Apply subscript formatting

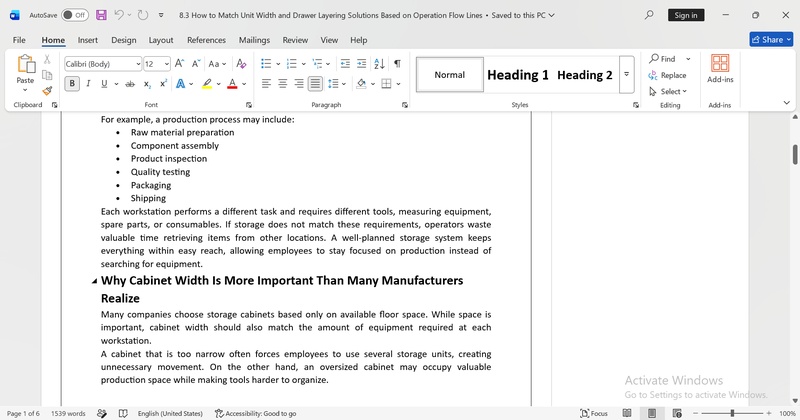[x=147, y=84]
